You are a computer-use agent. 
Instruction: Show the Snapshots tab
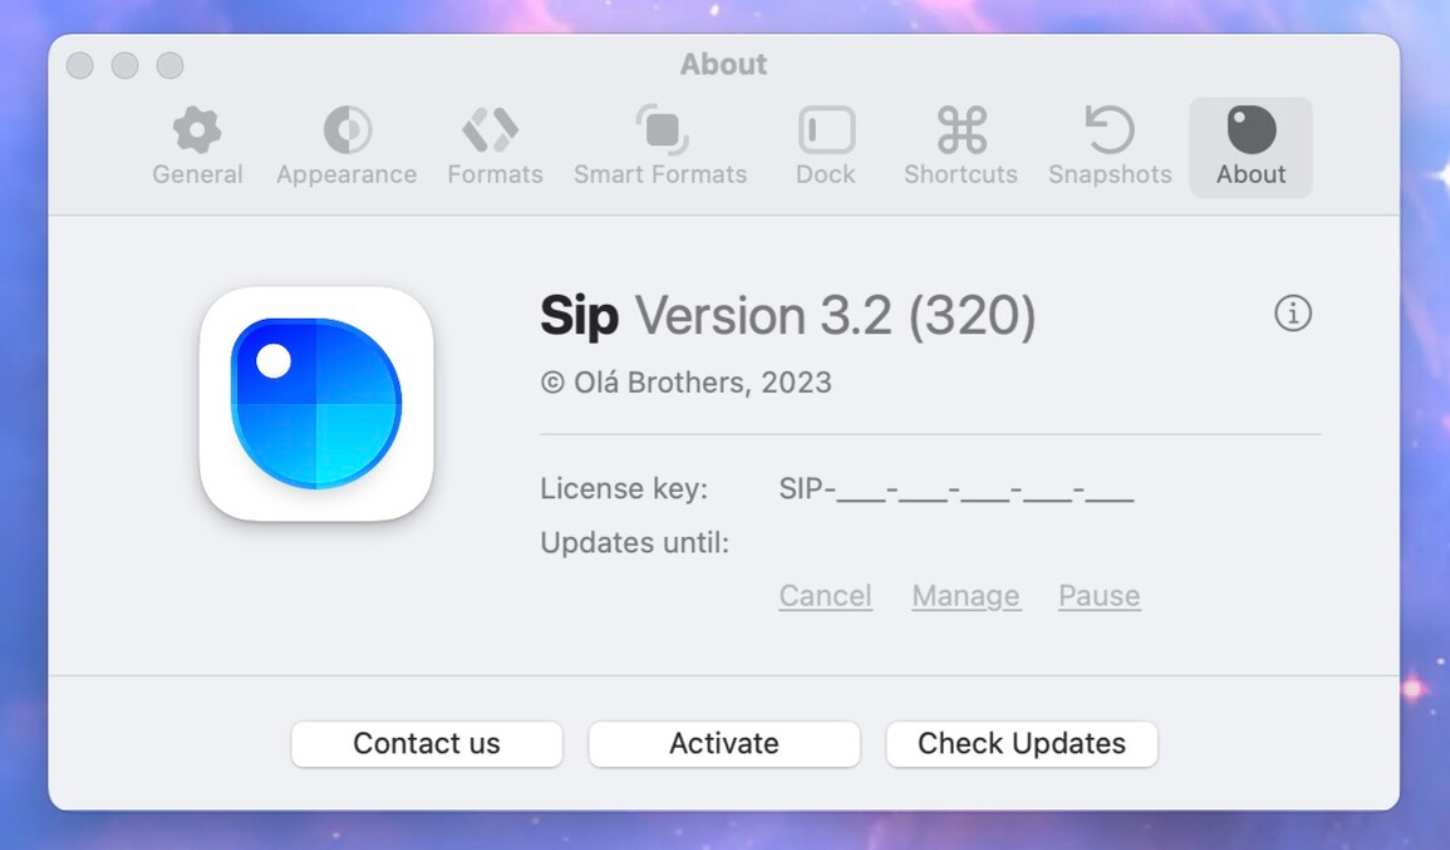[1109, 147]
